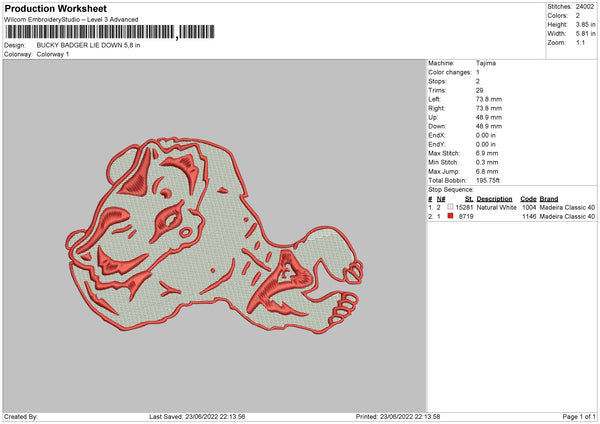Click the stitch count 15281
This screenshot has height=424, width=600.
(464, 207)
